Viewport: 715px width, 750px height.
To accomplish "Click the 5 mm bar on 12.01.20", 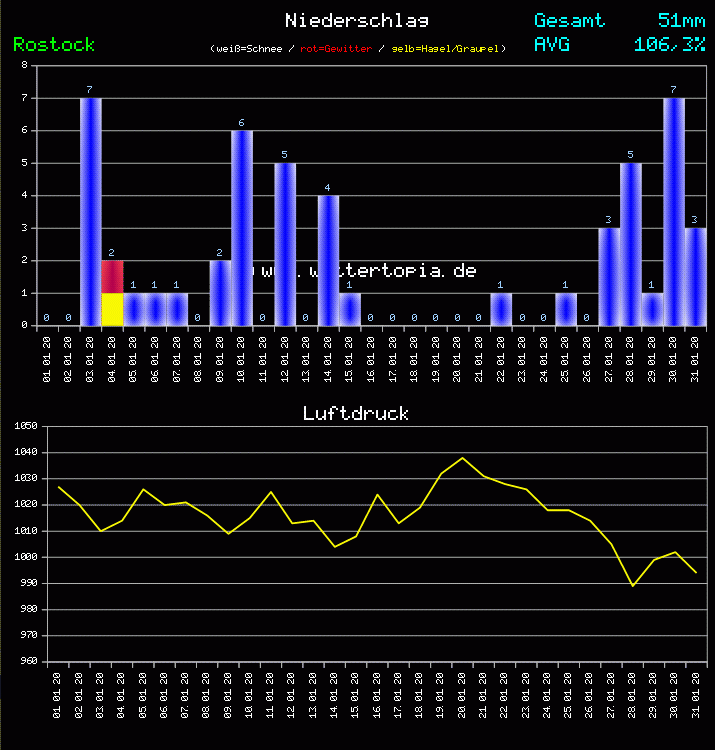I will tap(285, 244).
